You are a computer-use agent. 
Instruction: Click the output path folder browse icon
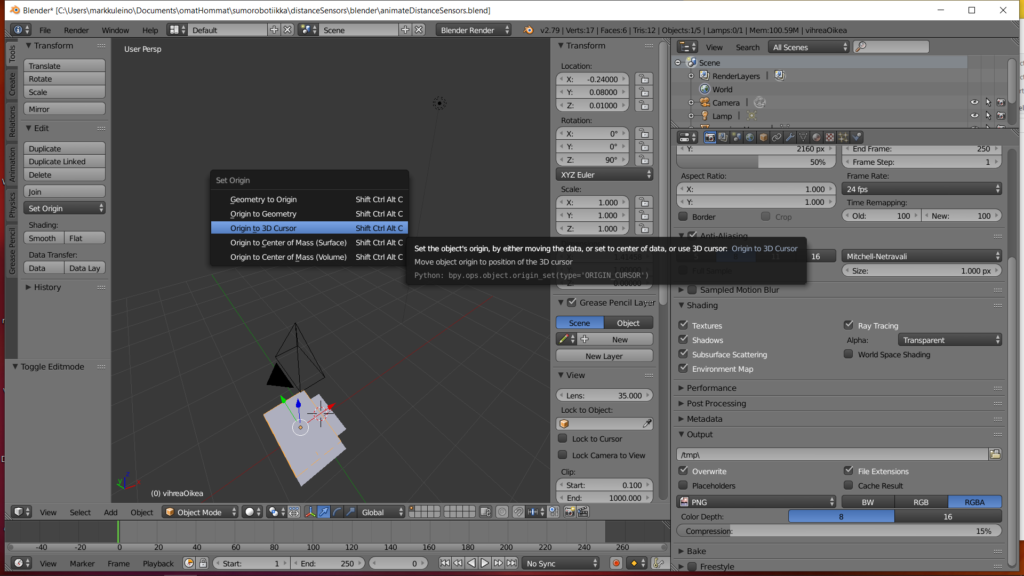click(994, 454)
